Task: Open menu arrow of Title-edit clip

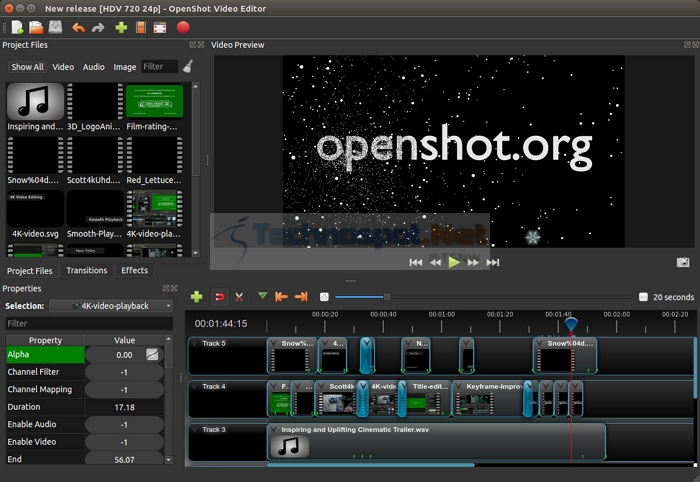Action: (x=405, y=386)
